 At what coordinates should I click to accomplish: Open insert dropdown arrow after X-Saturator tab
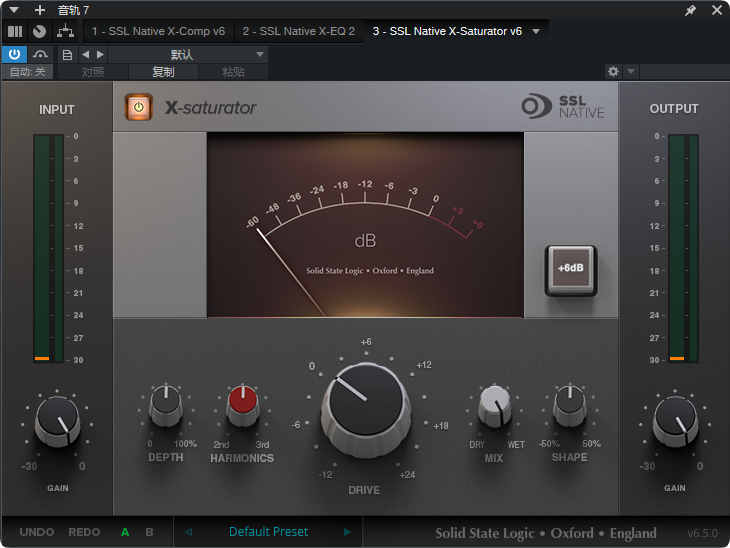click(536, 31)
